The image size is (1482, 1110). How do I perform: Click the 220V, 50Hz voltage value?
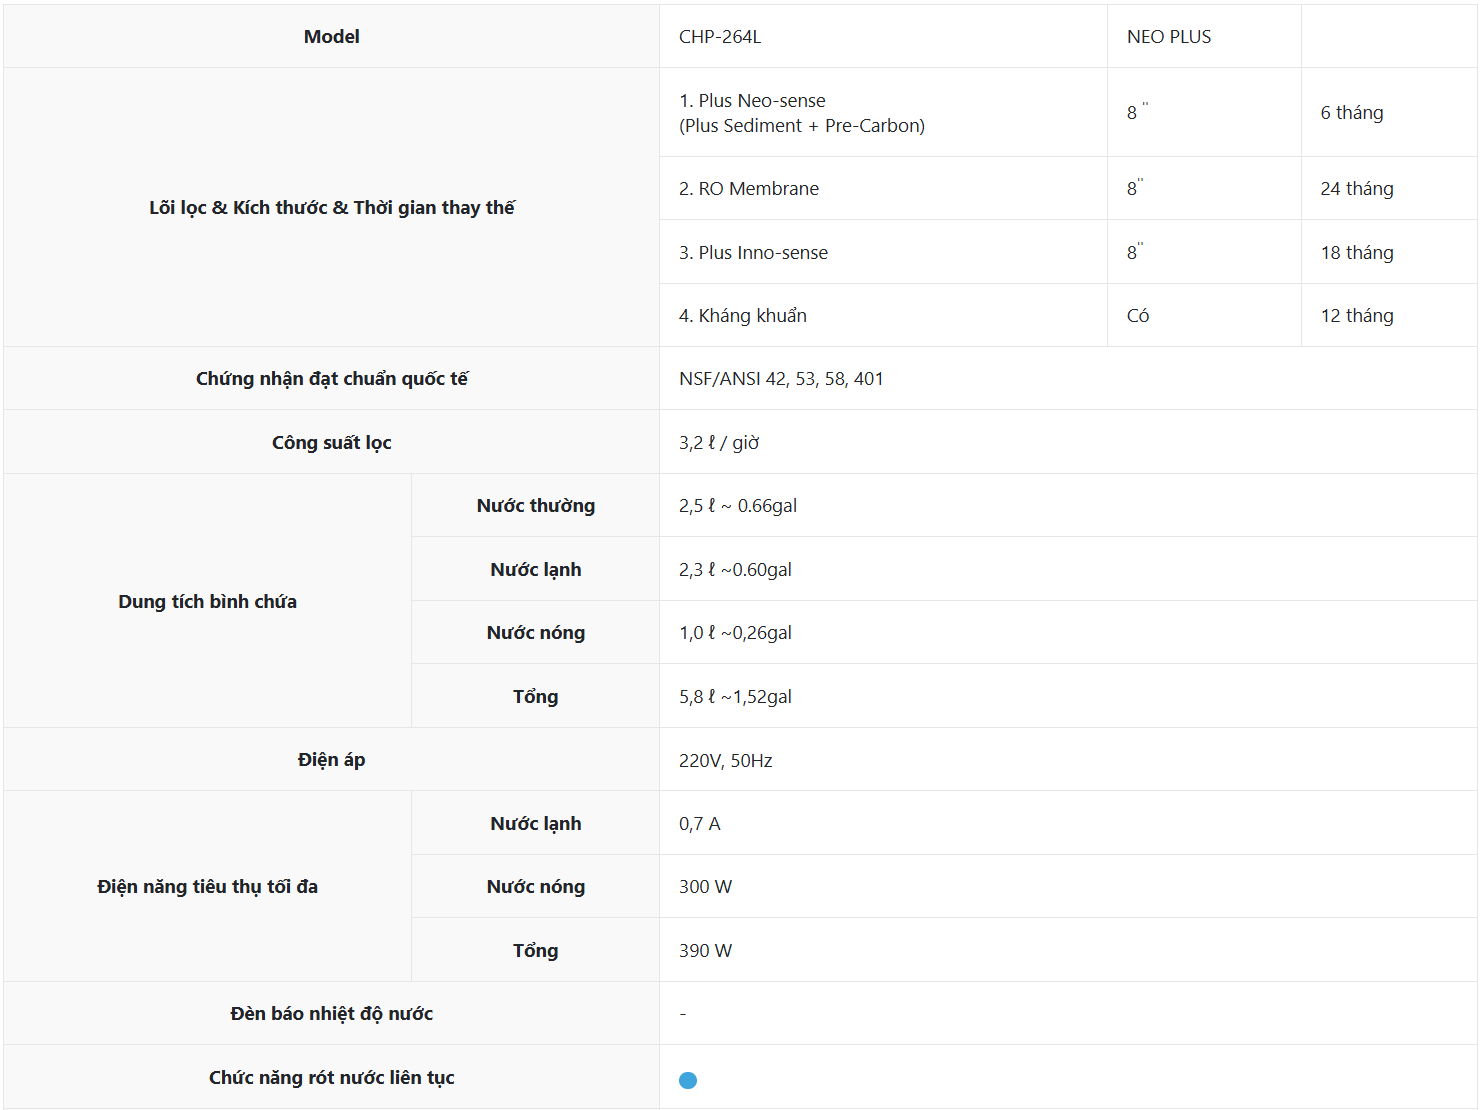pyautogui.click(x=725, y=761)
